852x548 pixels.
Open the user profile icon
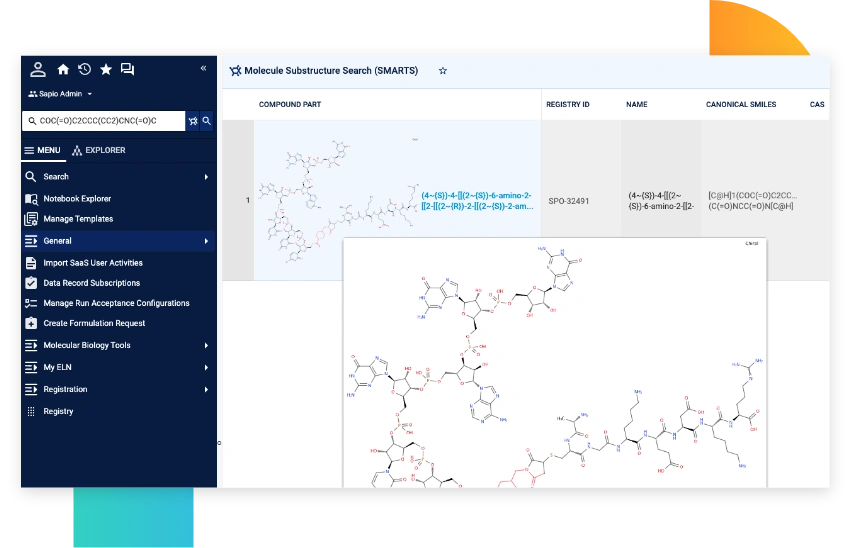tap(37, 70)
